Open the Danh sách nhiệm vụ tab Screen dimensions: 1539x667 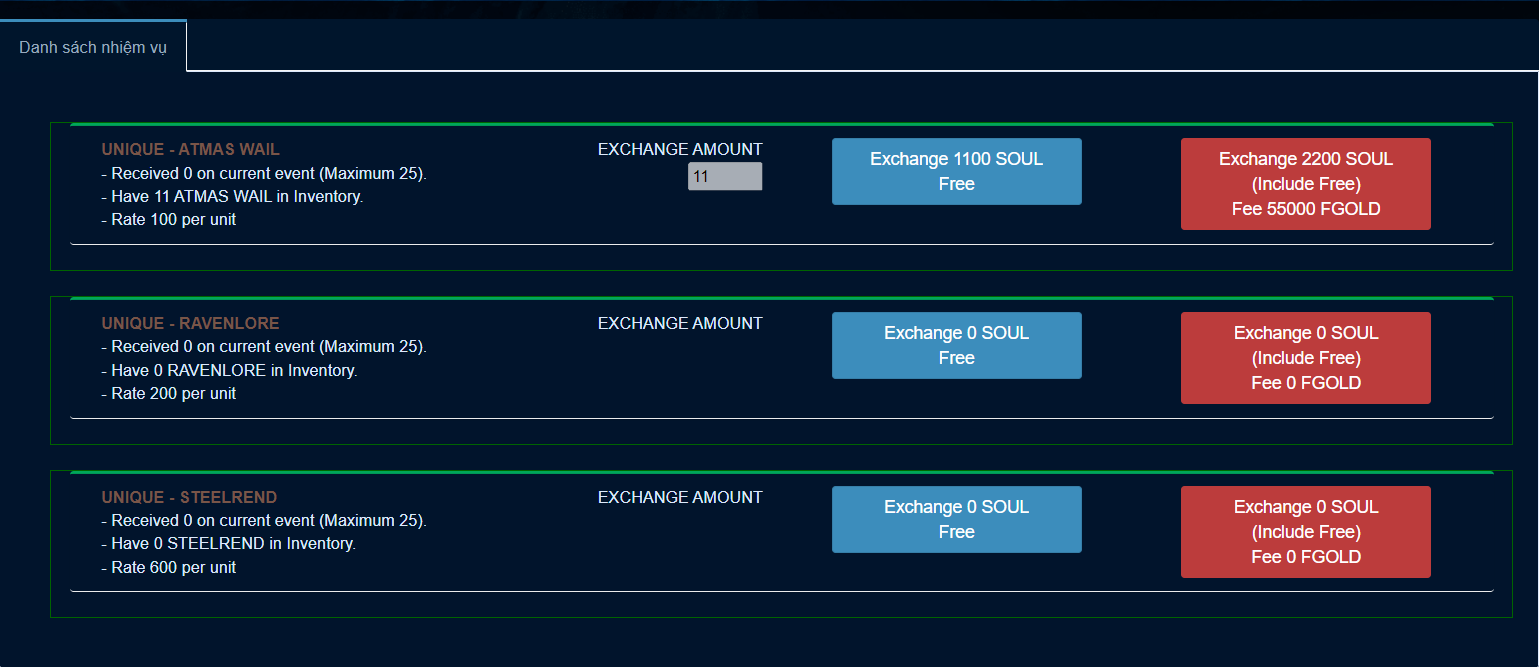(x=93, y=47)
